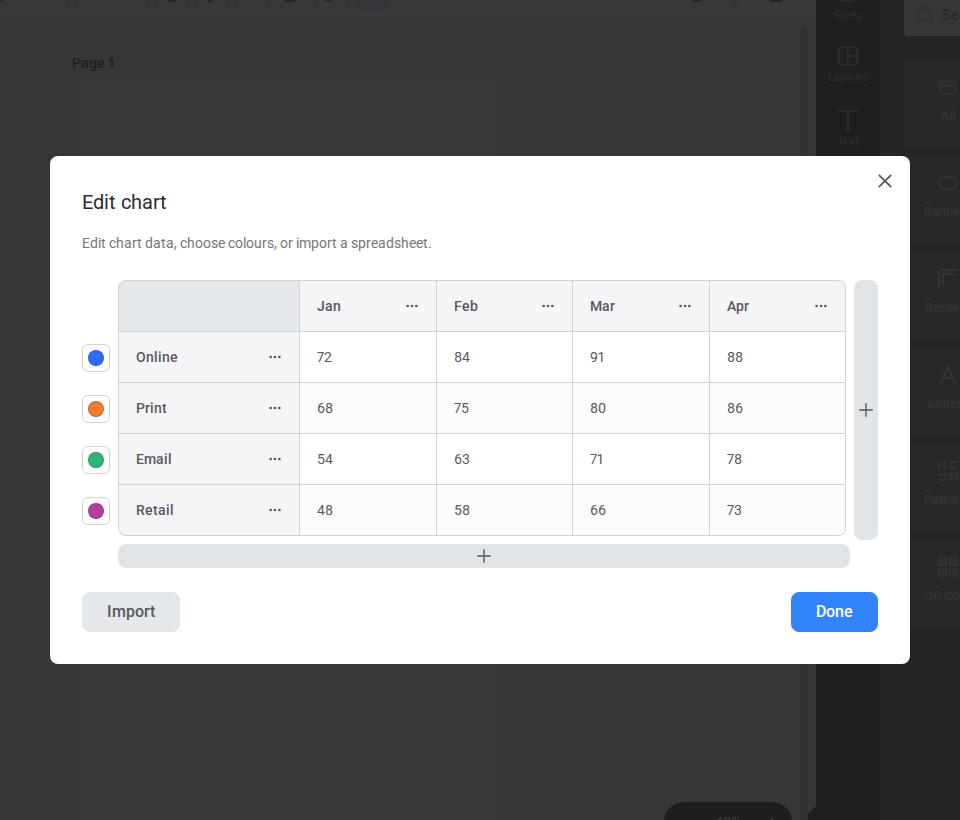Image resolution: width=960 pixels, height=820 pixels.
Task: Select the Online Mar cell with 91
Action: click(641, 357)
